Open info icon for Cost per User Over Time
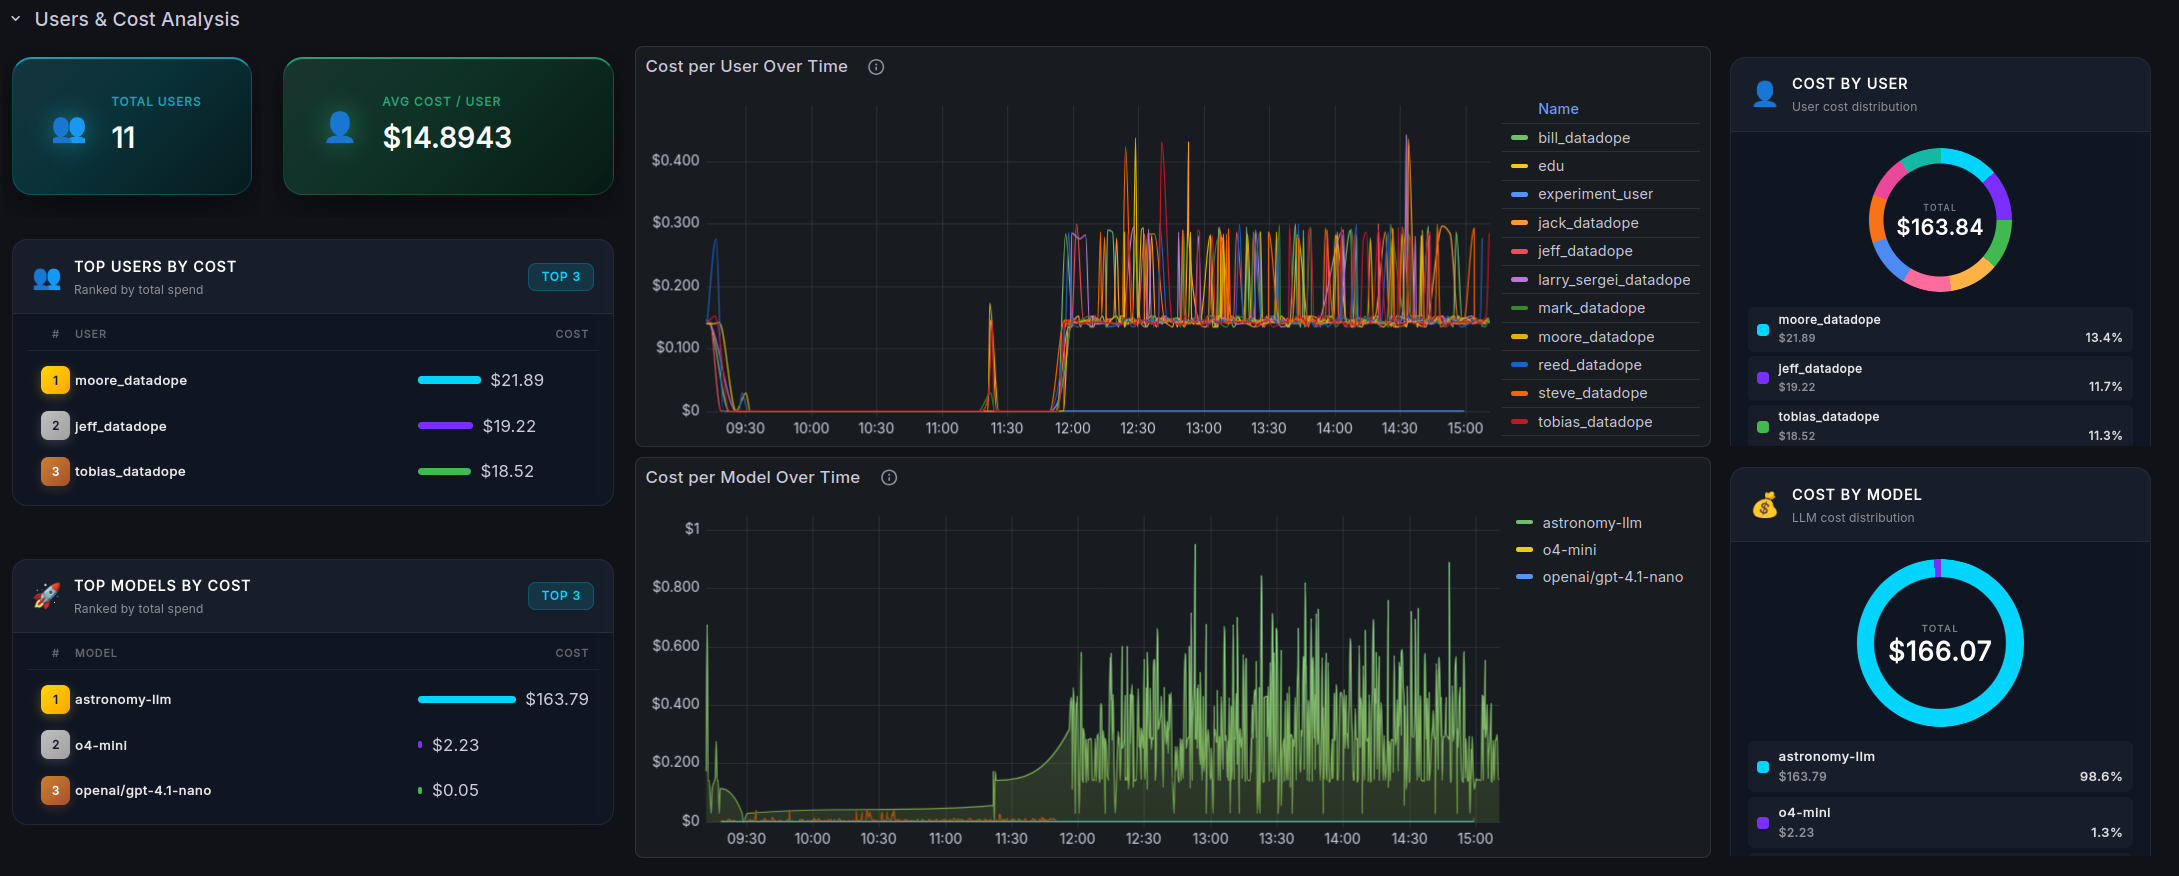Viewport: 2179px width, 876px height. tap(876, 67)
